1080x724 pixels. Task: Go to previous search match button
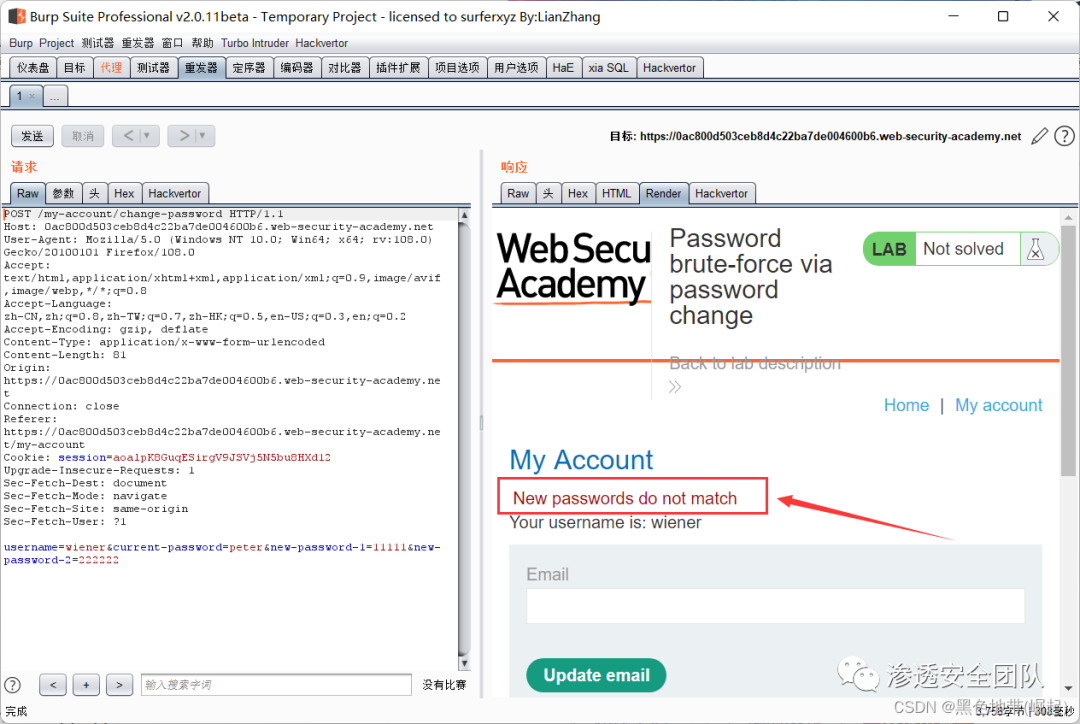(x=53, y=685)
